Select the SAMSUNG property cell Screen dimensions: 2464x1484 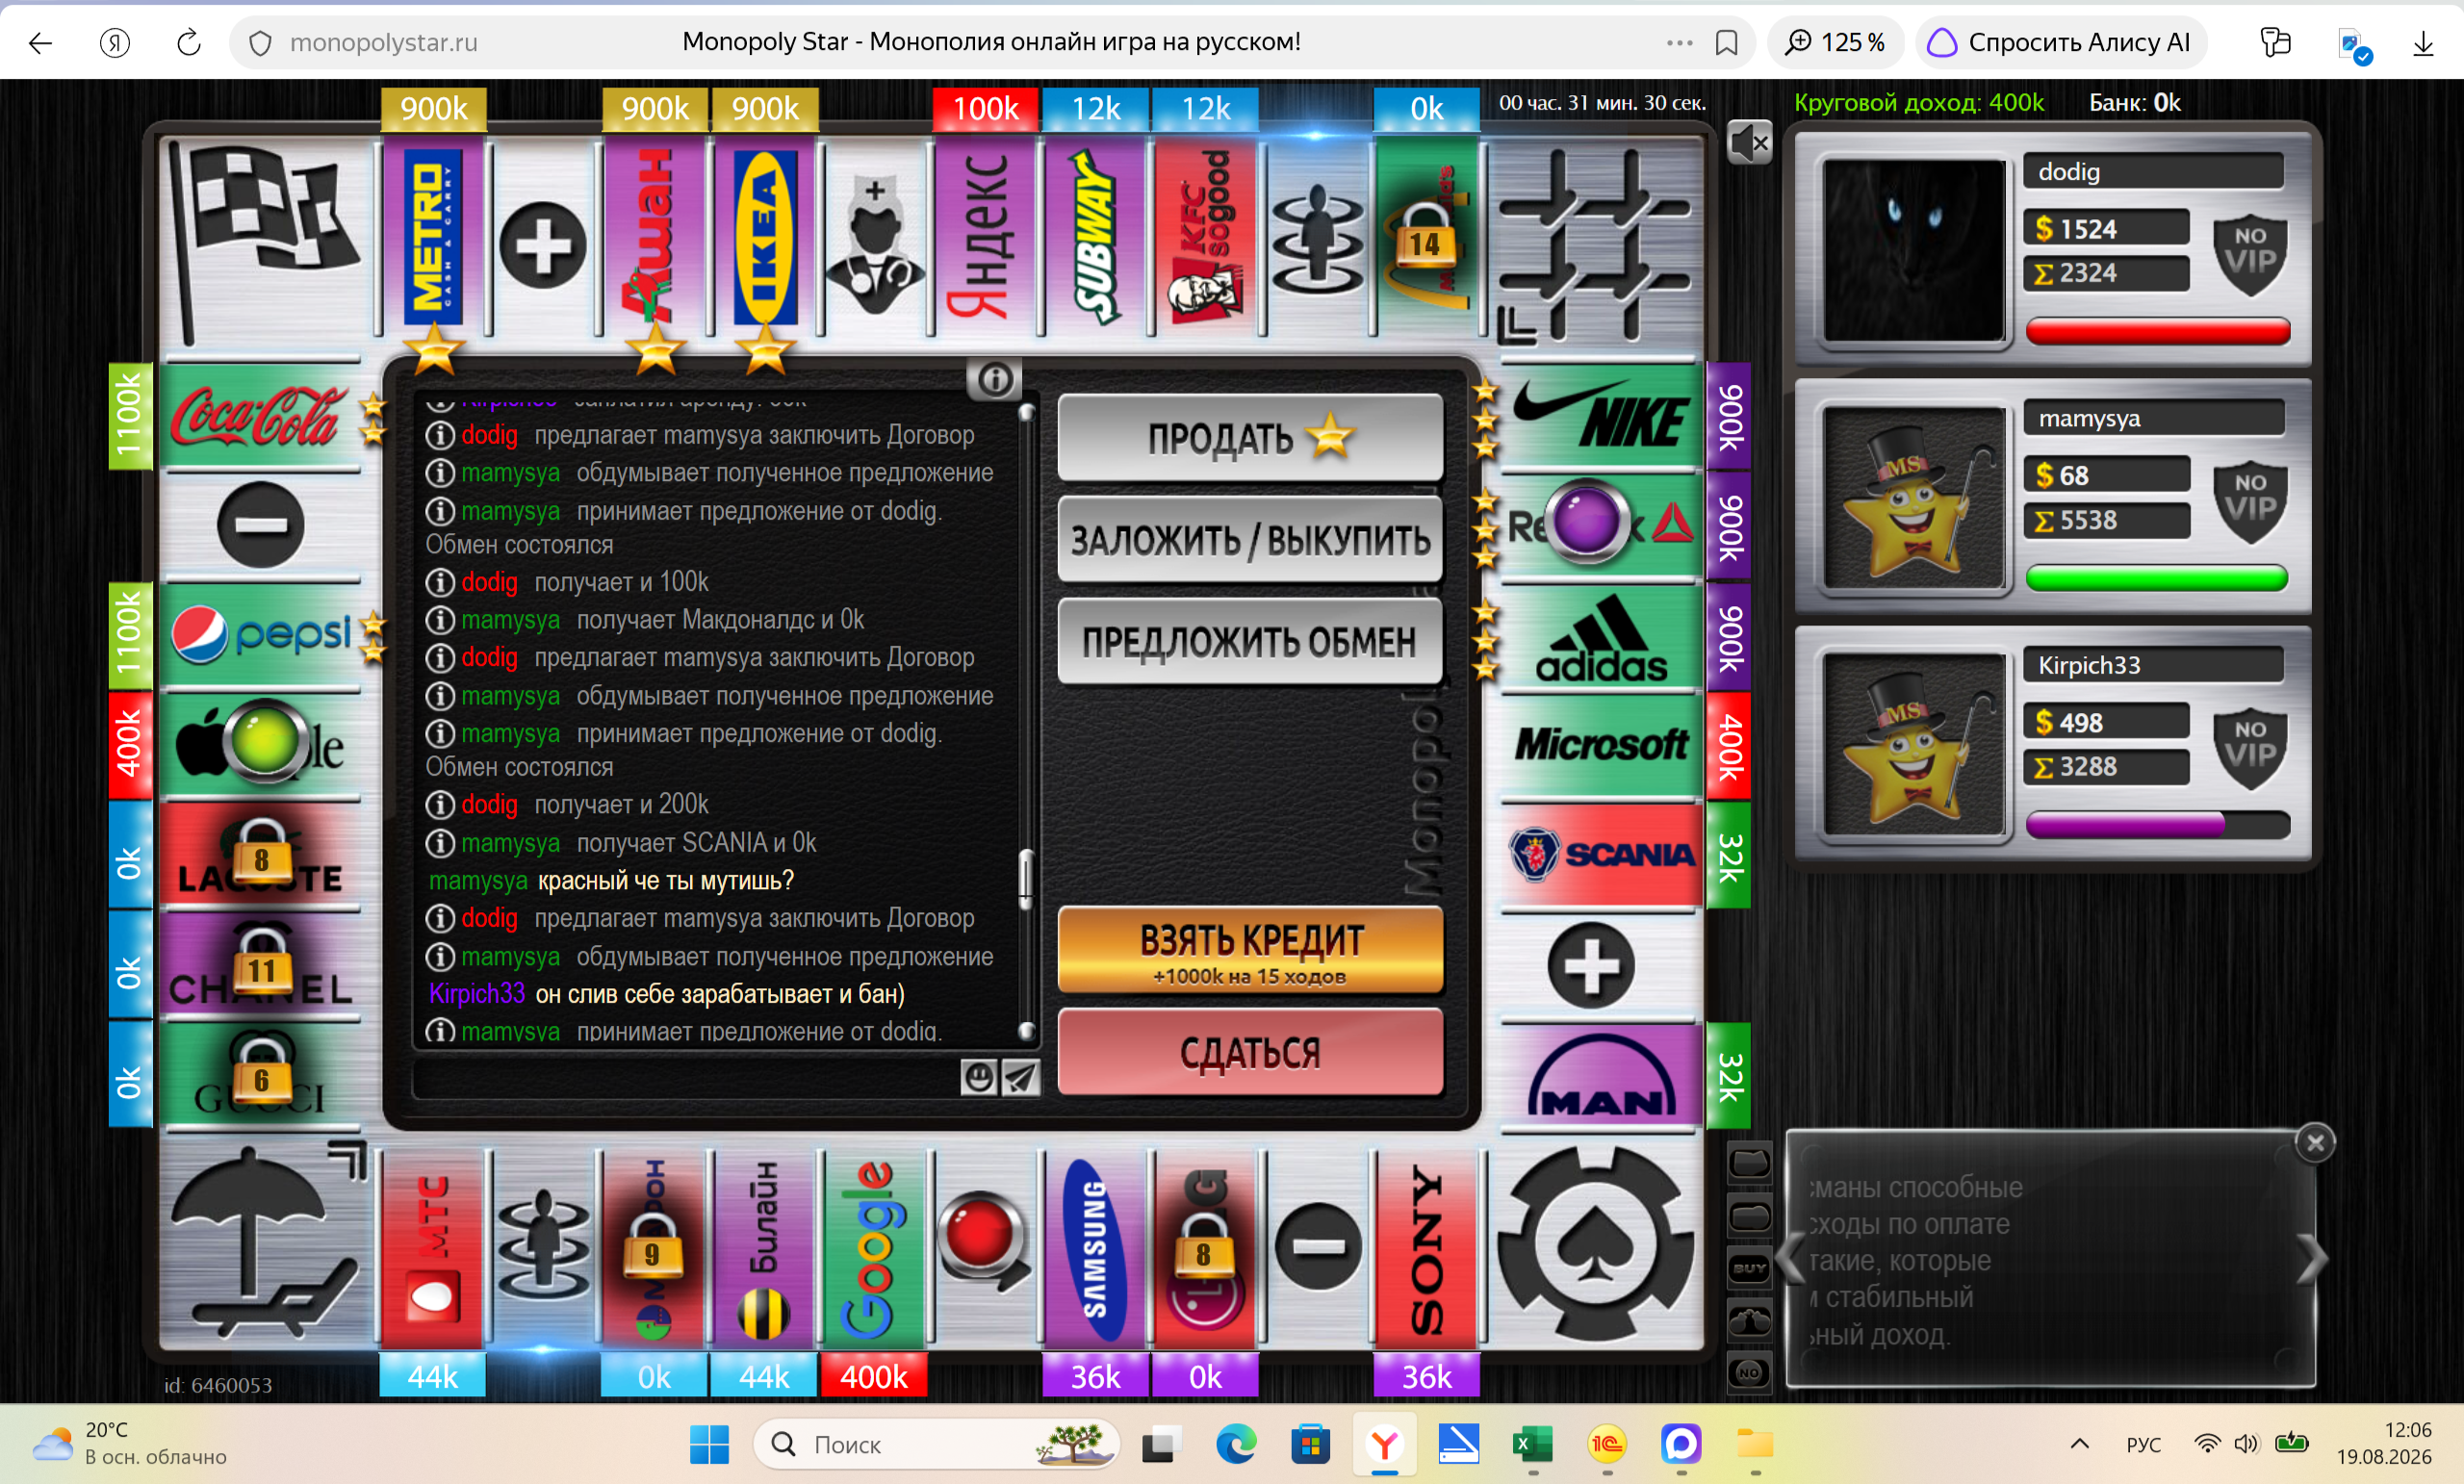tap(1096, 1248)
